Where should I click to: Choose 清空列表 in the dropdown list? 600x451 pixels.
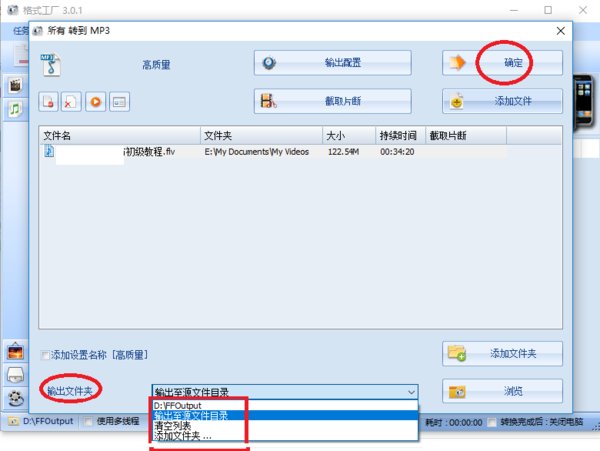coord(285,426)
